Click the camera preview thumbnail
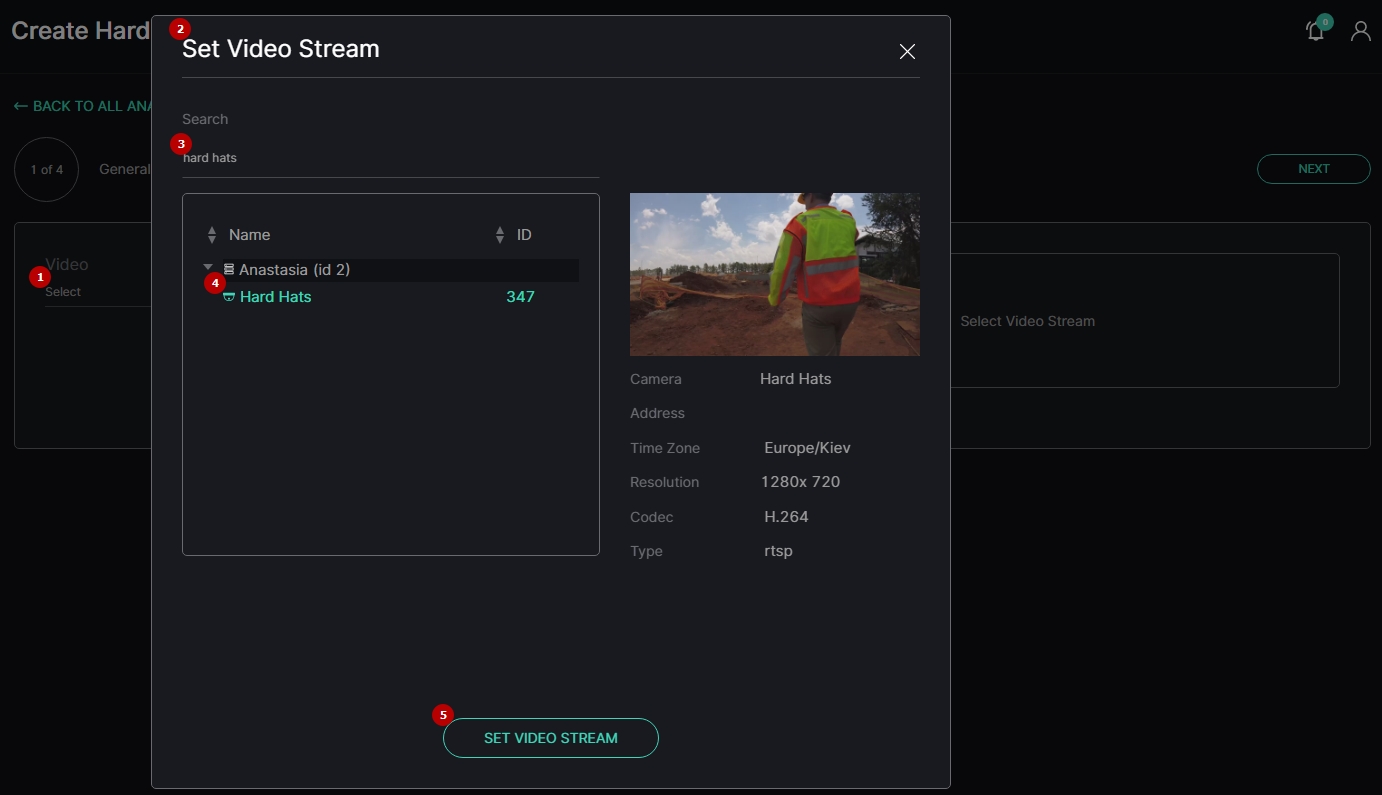The image size is (1382, 795). click(x=775, y=274)
